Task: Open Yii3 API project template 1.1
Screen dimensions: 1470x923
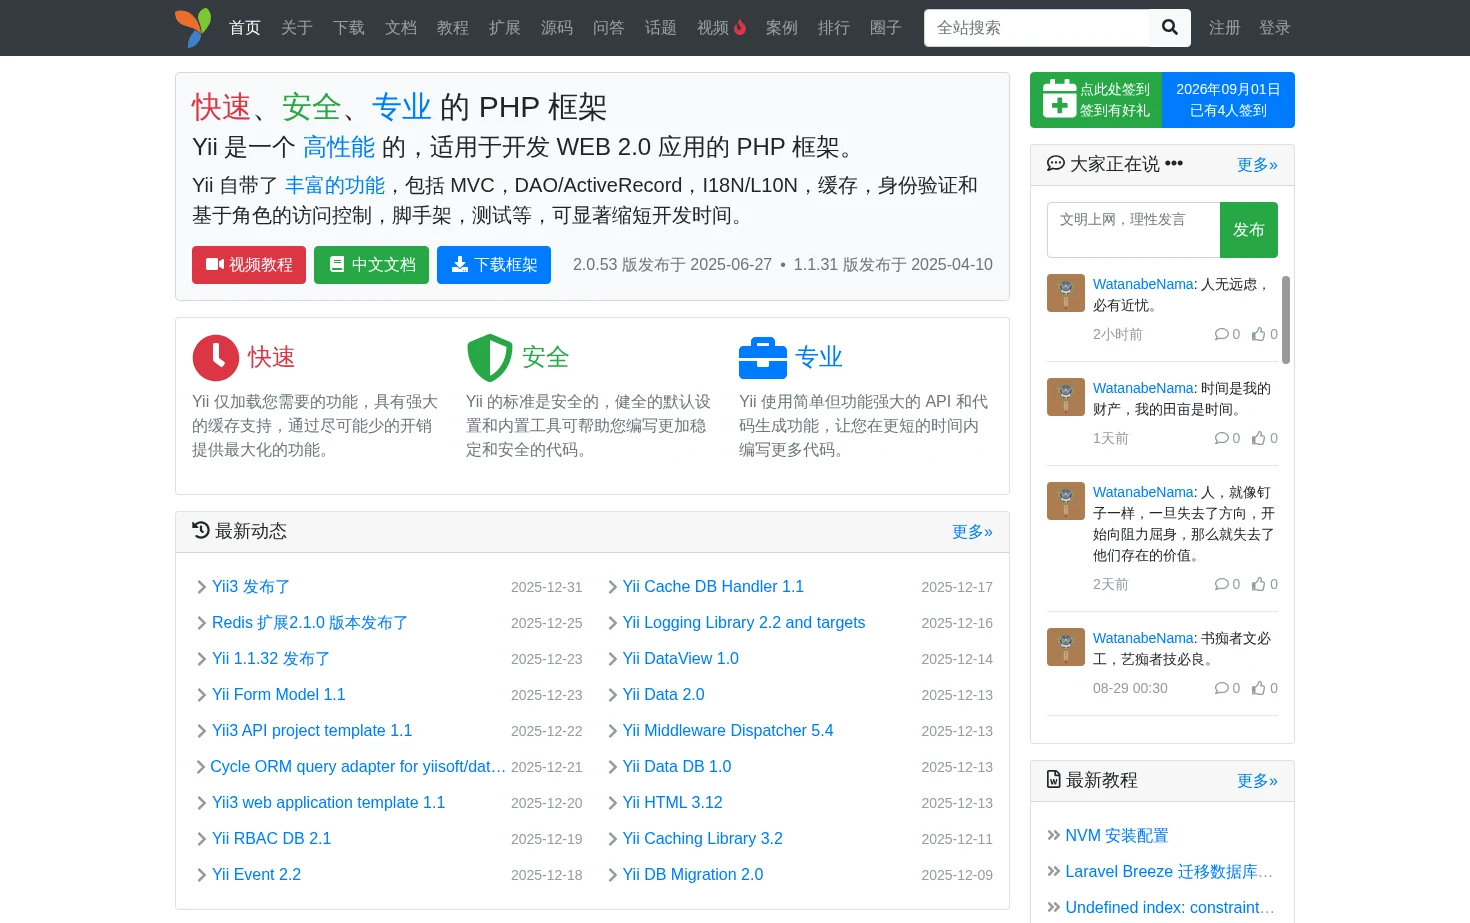Action: (x=312, y=731)
